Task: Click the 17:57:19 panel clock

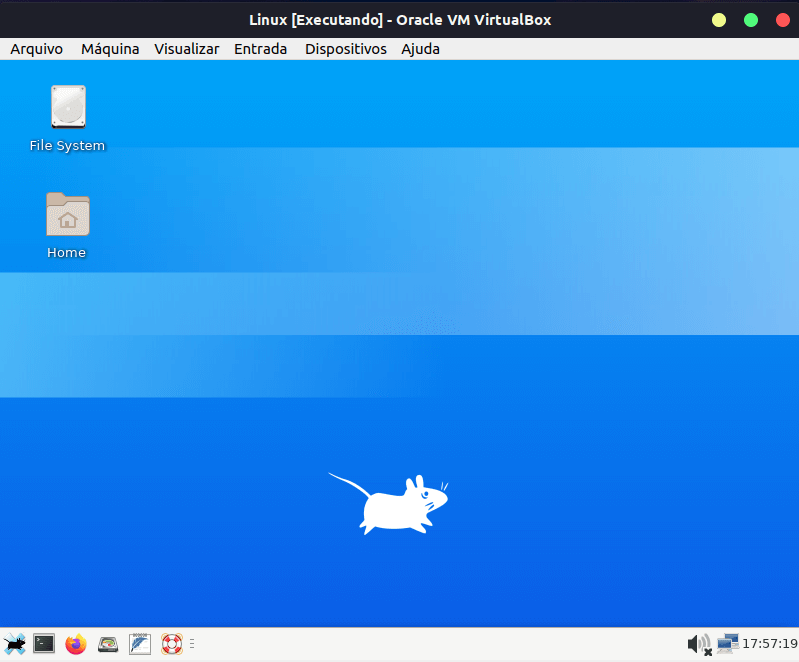Action: [x=769, y=644]
